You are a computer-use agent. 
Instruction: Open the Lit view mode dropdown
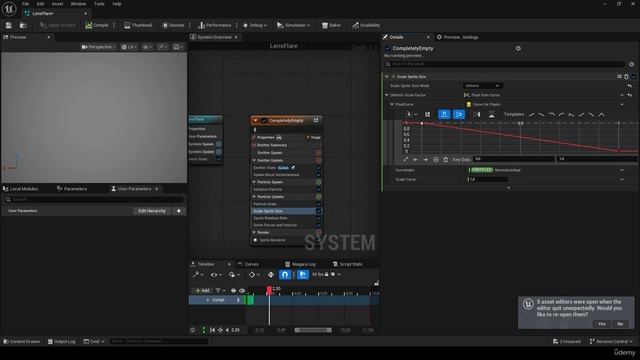tap(129, 47)
